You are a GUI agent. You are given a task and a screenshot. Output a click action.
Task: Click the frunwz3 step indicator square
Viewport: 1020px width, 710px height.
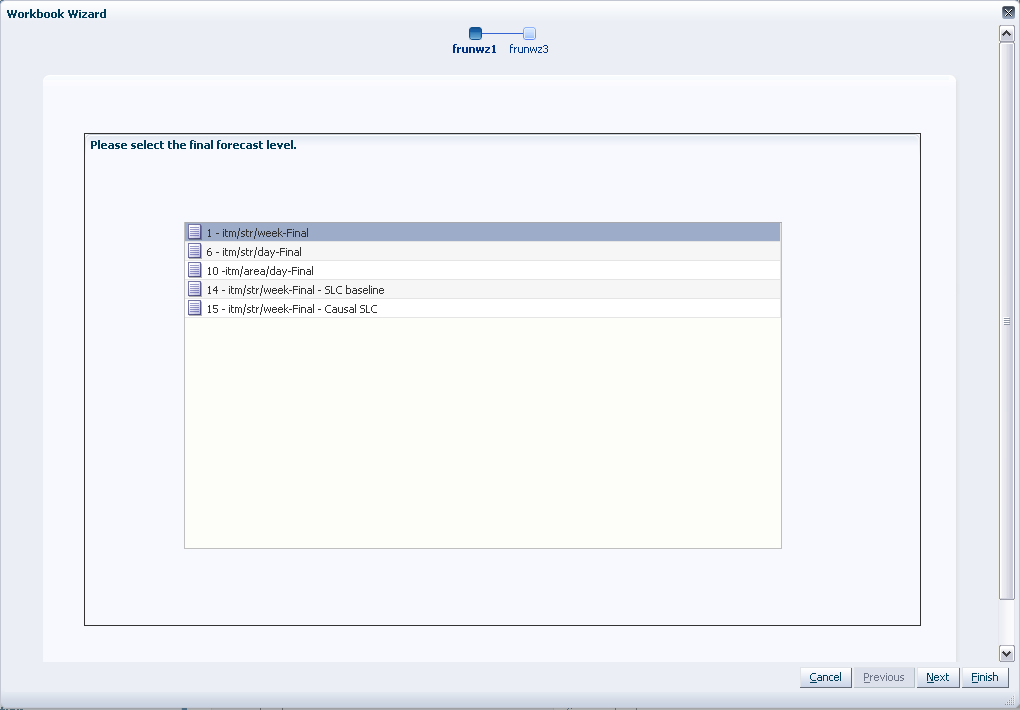click(530, 33)
